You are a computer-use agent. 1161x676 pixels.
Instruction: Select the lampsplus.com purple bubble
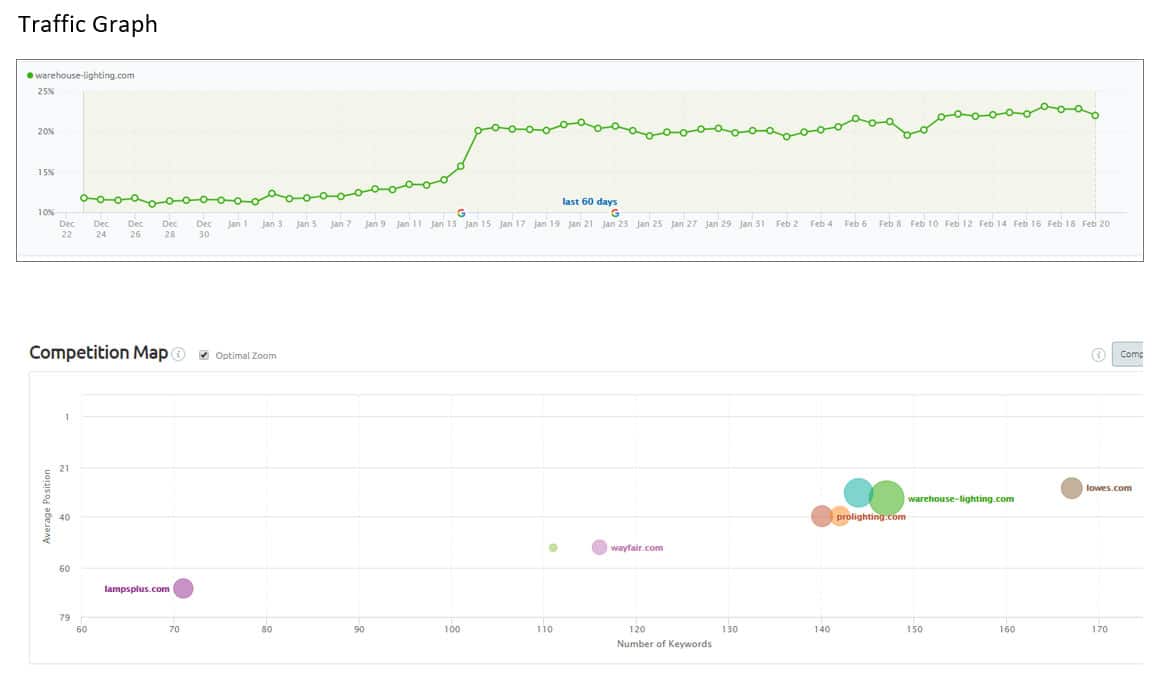183,589
